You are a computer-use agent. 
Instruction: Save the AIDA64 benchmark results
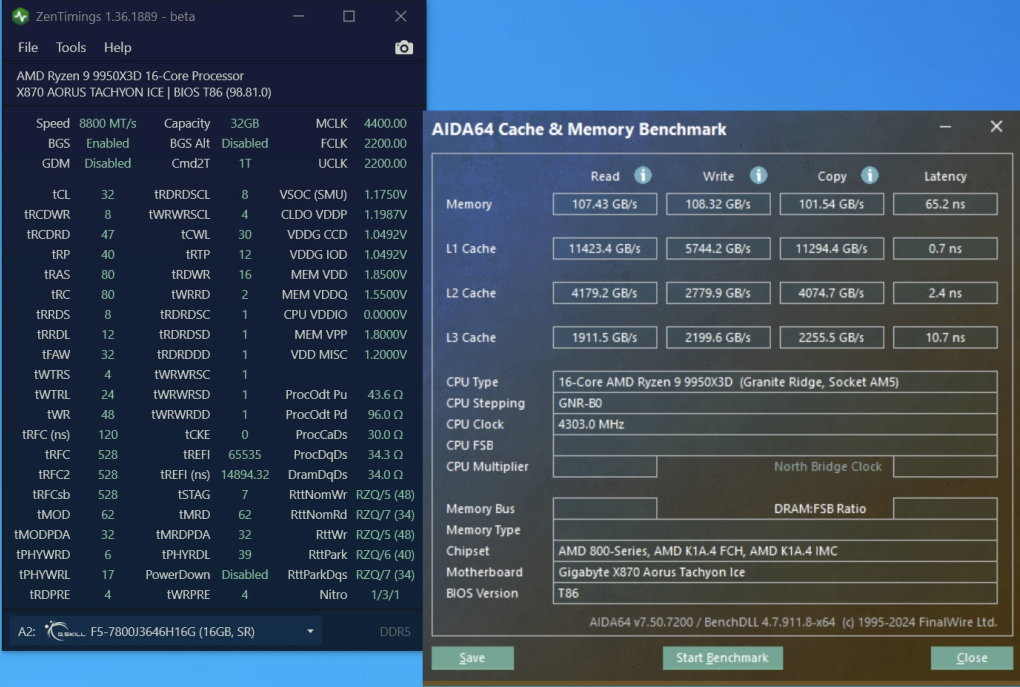click(472, 658)
